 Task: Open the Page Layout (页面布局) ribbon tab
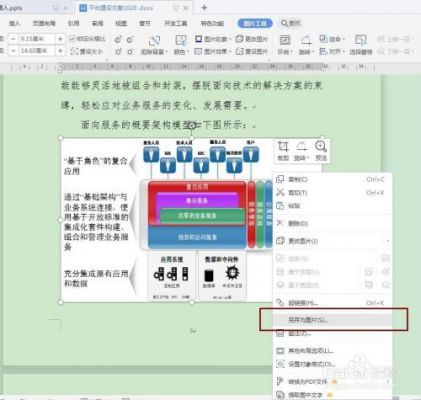[x=44, y=23]
